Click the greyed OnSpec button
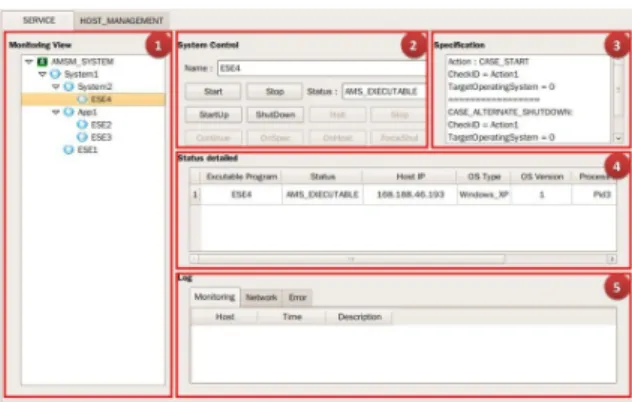Screen dimensions: 632x402 click(x=275, y=138)
